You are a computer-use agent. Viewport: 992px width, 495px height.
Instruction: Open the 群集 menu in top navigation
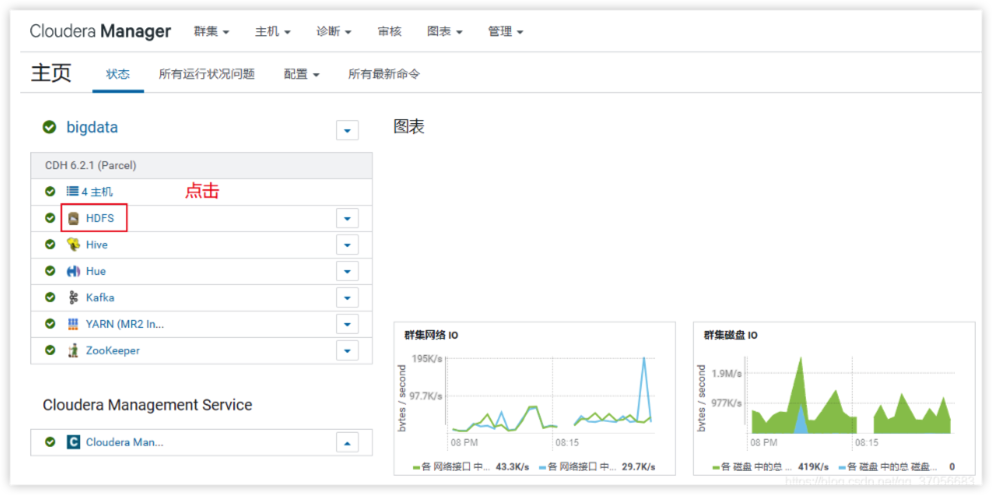211,32
